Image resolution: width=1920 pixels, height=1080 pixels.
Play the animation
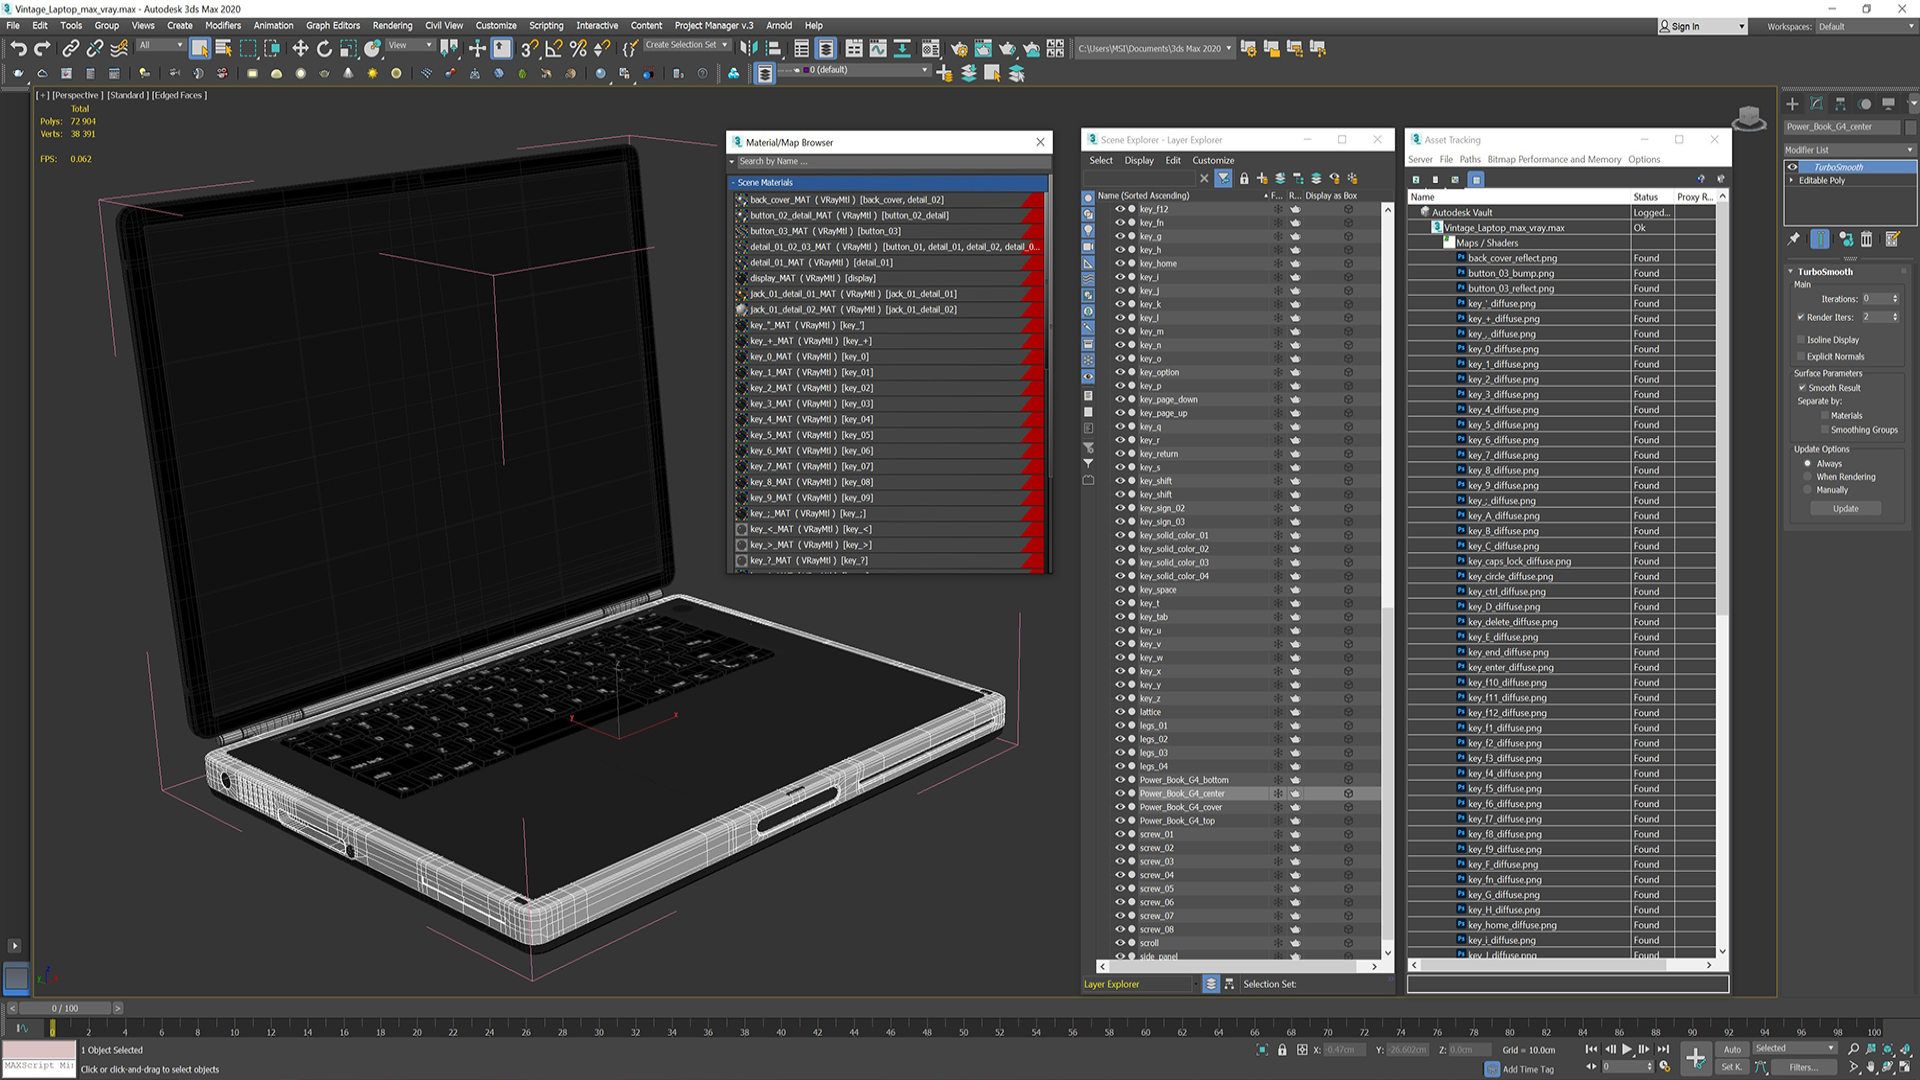pos(1627,1049)
